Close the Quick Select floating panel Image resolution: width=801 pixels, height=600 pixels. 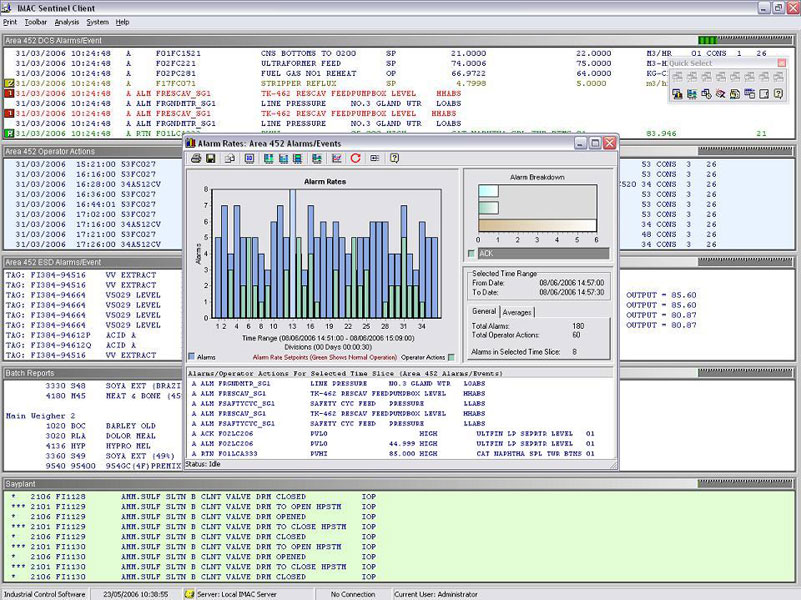tap(780, 63)
